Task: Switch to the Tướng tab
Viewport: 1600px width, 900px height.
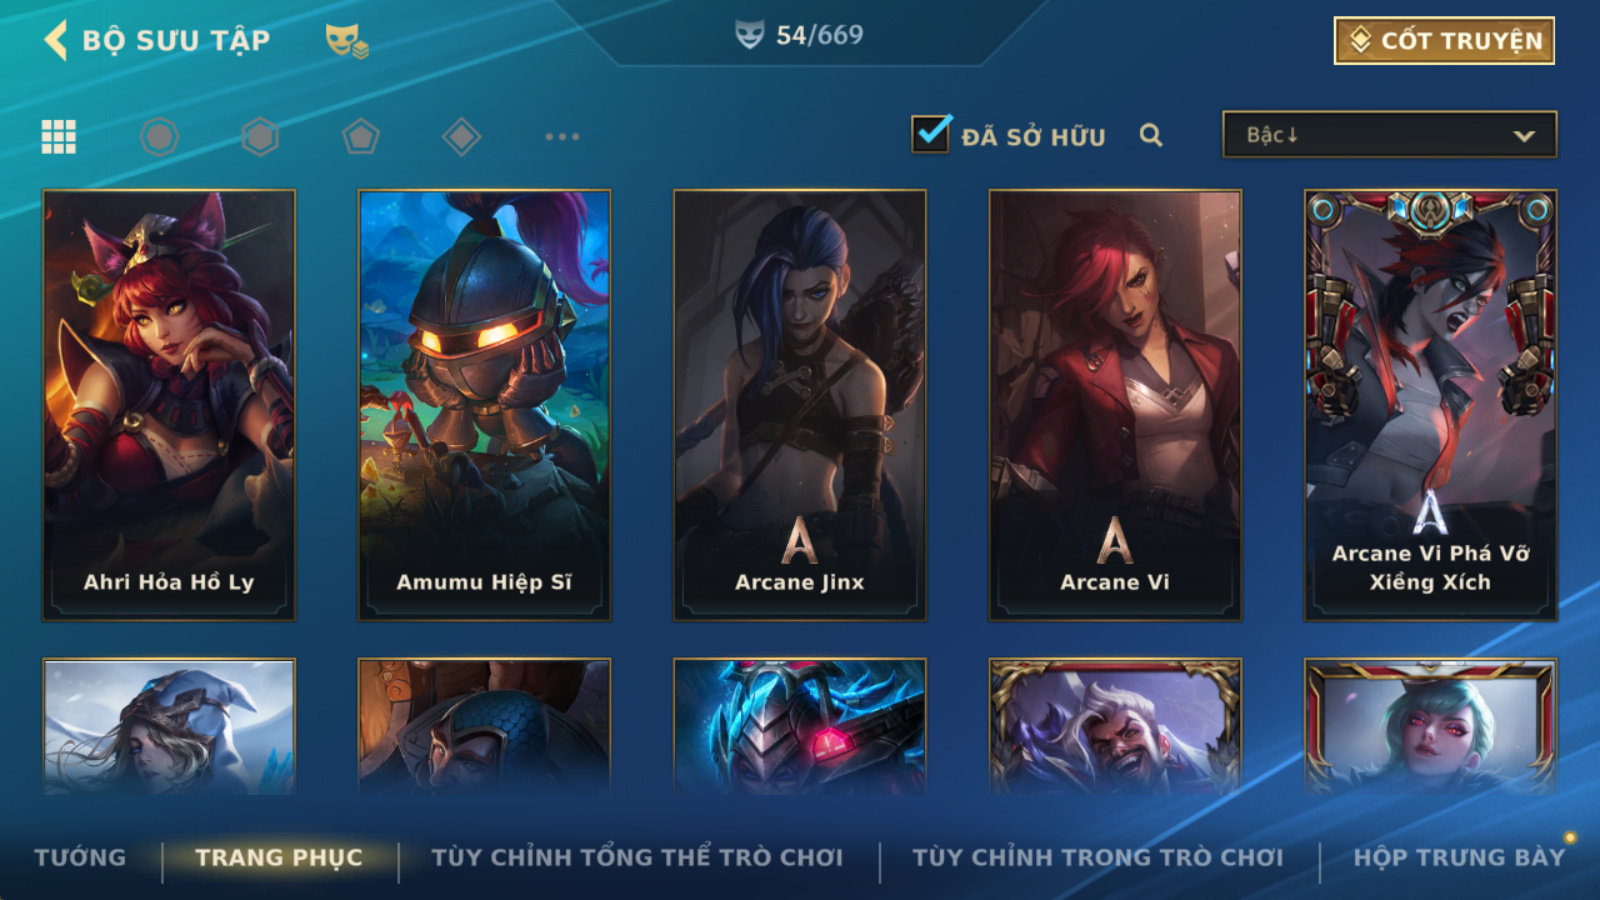Action: [x=80, y=857]
